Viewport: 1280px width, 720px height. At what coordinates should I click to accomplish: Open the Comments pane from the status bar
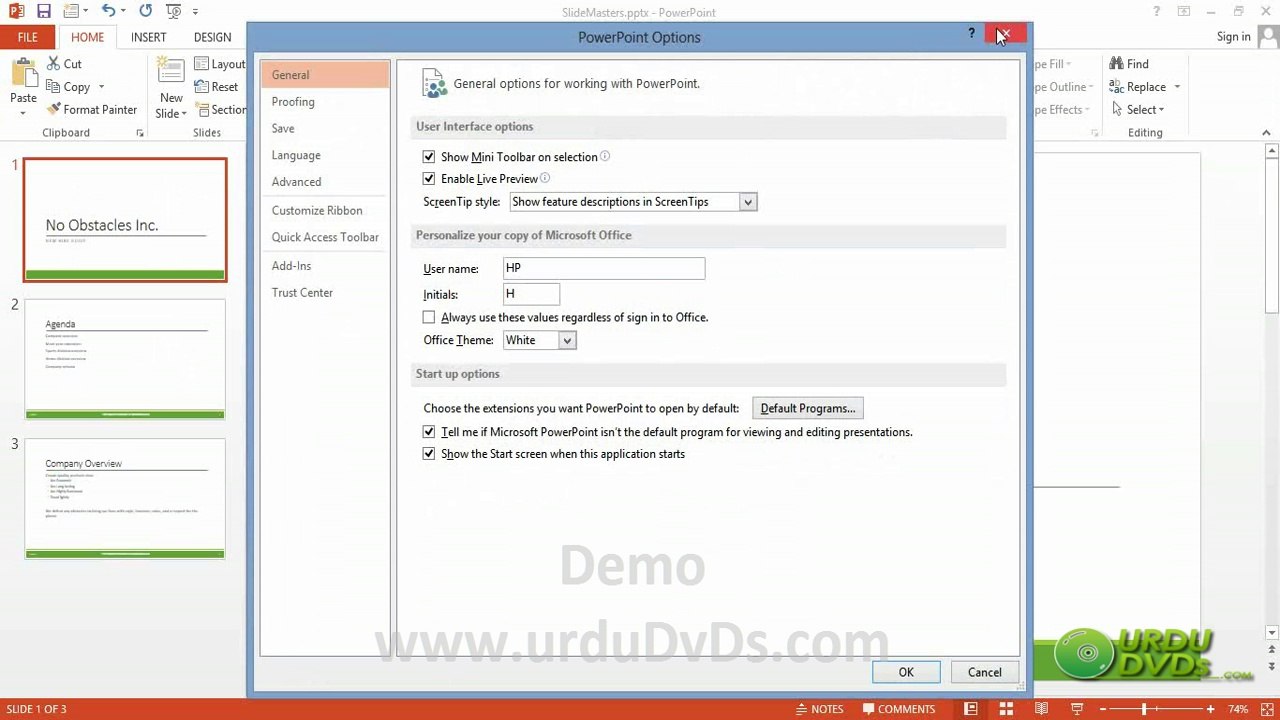[898, 709]
